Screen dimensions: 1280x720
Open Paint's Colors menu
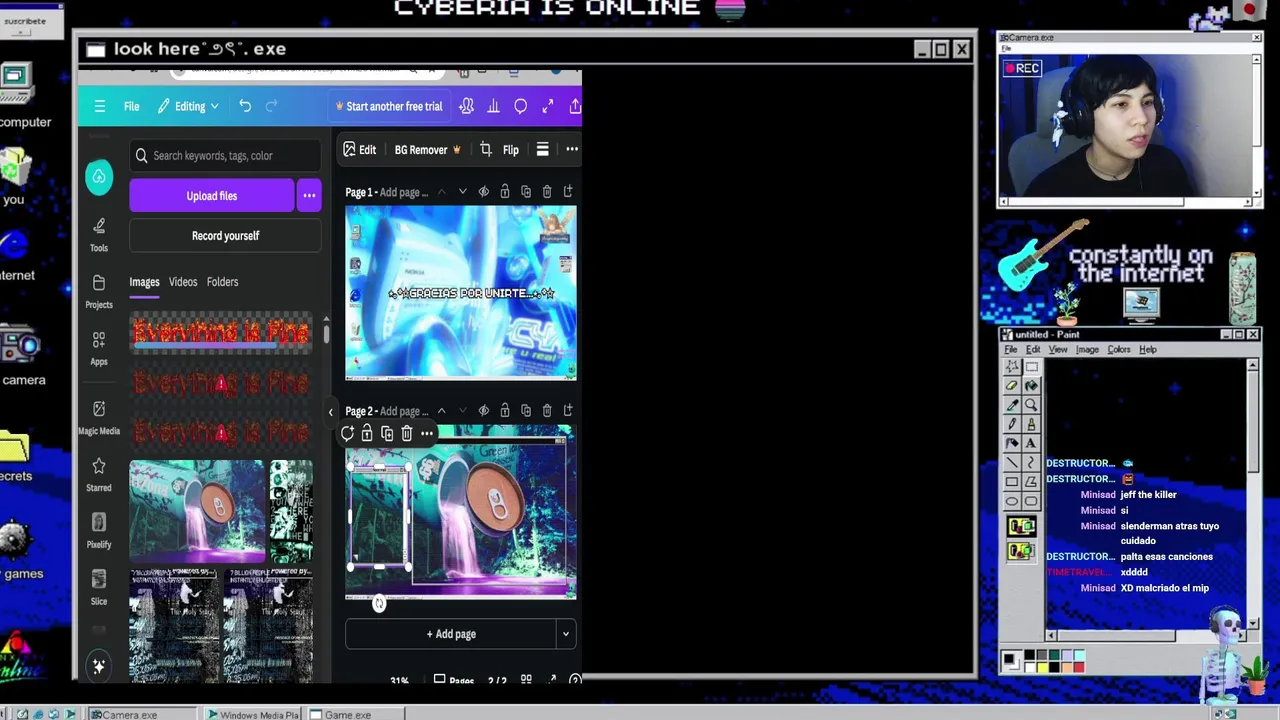pos(1119,350)
